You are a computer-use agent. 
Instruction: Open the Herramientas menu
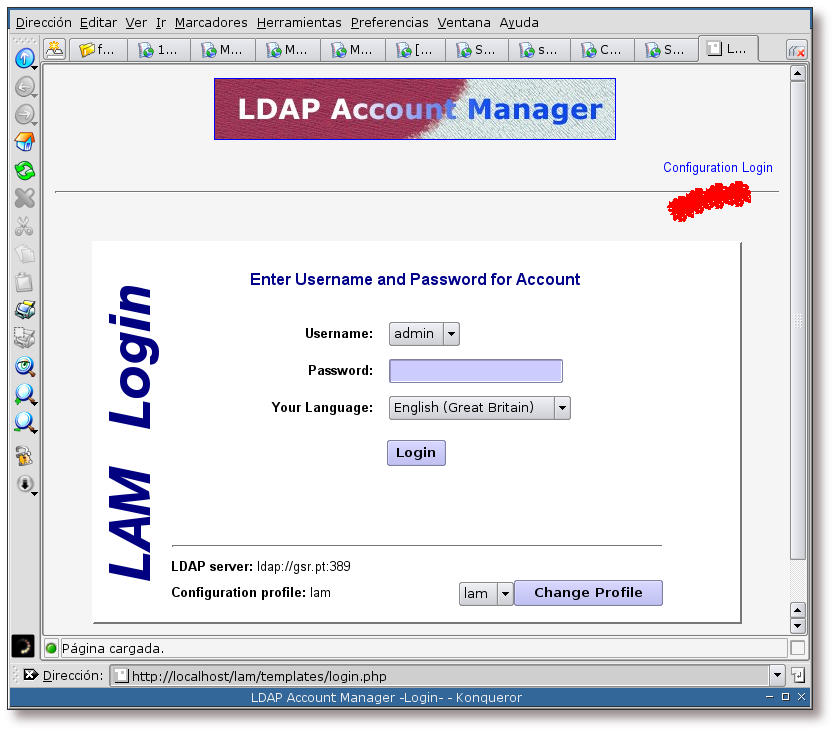pyautogui.click(x=298, y=22)
